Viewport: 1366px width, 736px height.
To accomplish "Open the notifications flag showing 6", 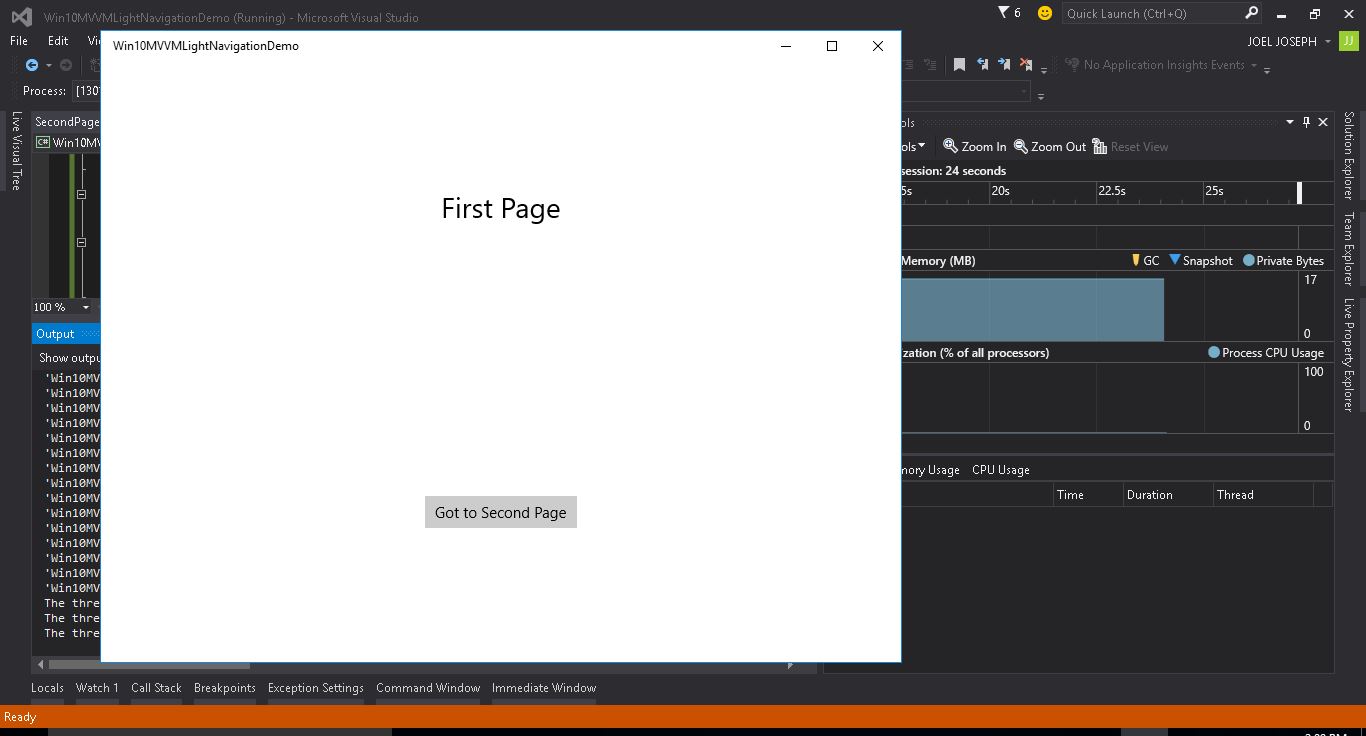I will tap(1008, 13).
